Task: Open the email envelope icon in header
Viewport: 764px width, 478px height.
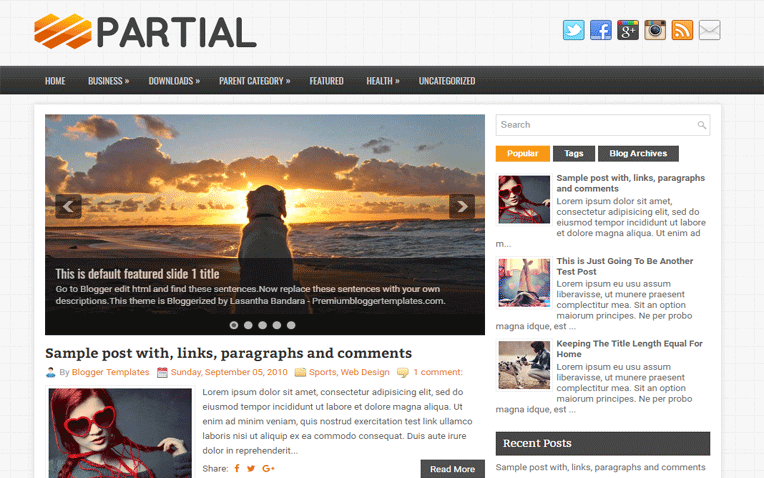Action: click(709, 30)
